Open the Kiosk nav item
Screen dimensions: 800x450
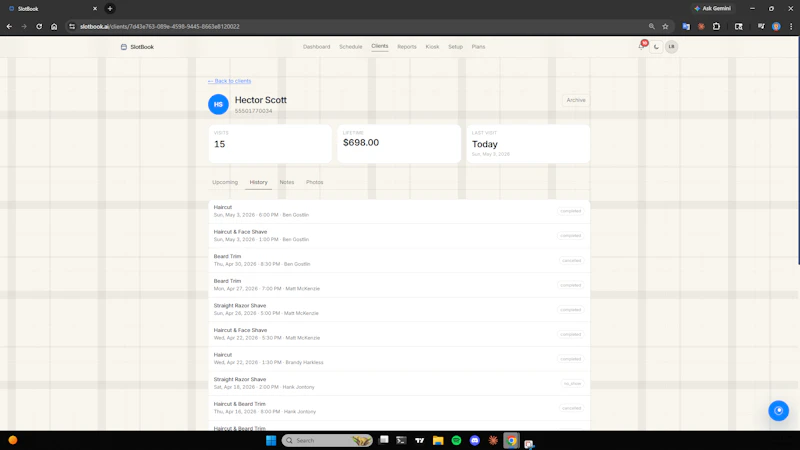click(x=432, y=47)
